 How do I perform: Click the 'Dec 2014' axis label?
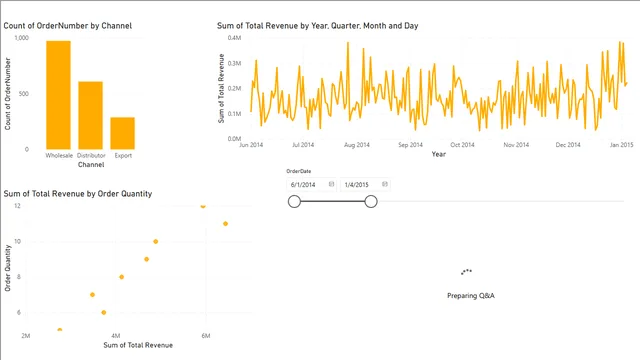pos(568,145)
